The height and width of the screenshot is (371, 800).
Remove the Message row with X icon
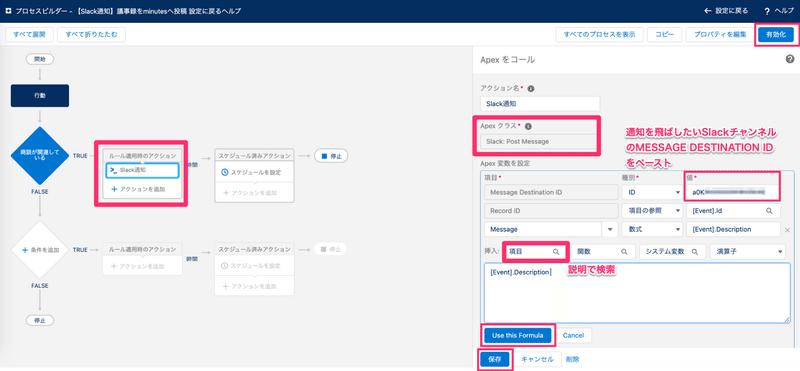coord(788,230)
